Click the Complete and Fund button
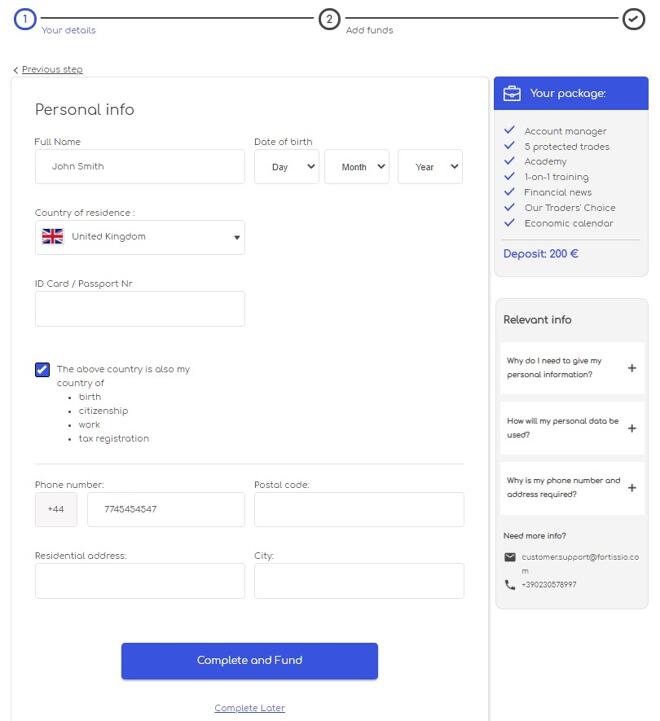Image resolution: width=660 pixels, height=721 pixels. point(249,661)
